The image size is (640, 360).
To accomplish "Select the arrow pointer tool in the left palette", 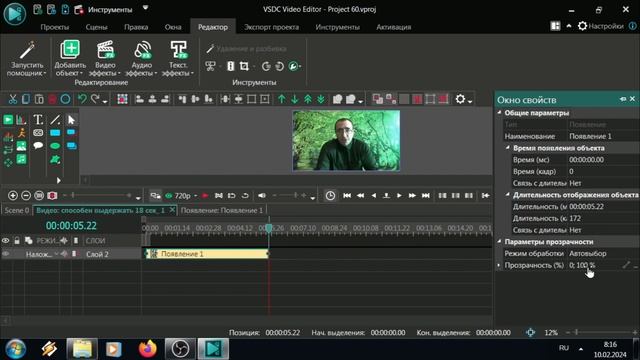I will (71, 120).
